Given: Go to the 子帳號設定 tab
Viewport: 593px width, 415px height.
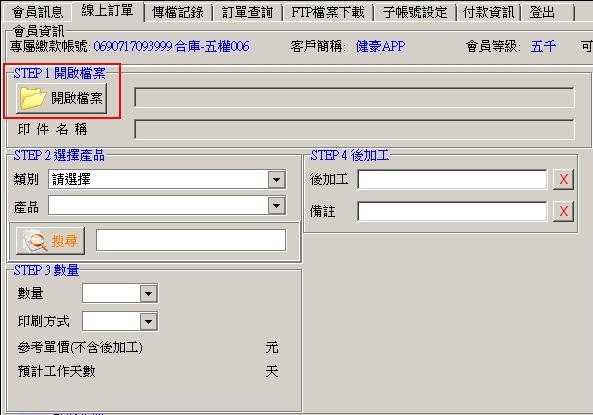Looking at the screenshot, I should pos(414,12).
